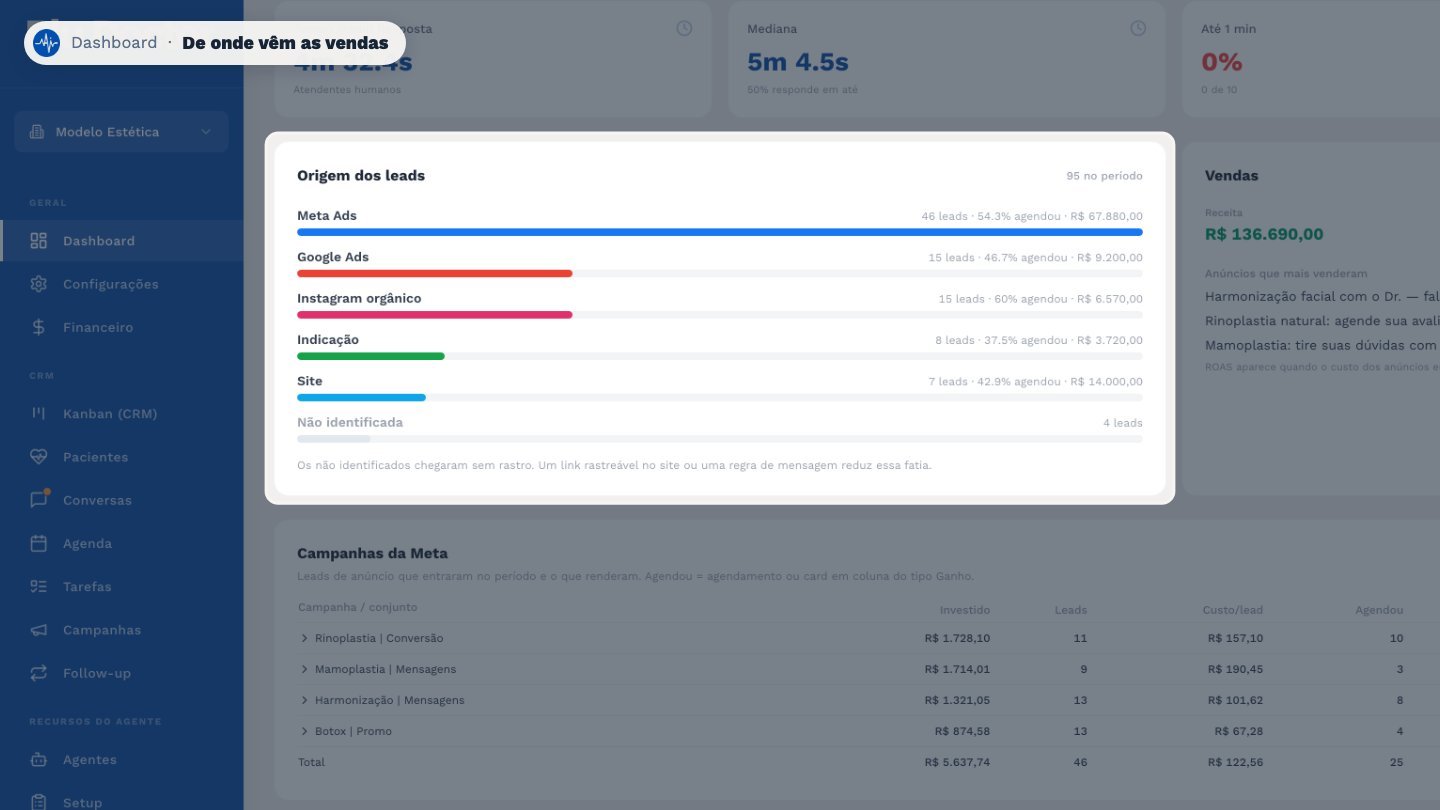Click the R$ 136.690,00 revenue value

coord(1264,235)
